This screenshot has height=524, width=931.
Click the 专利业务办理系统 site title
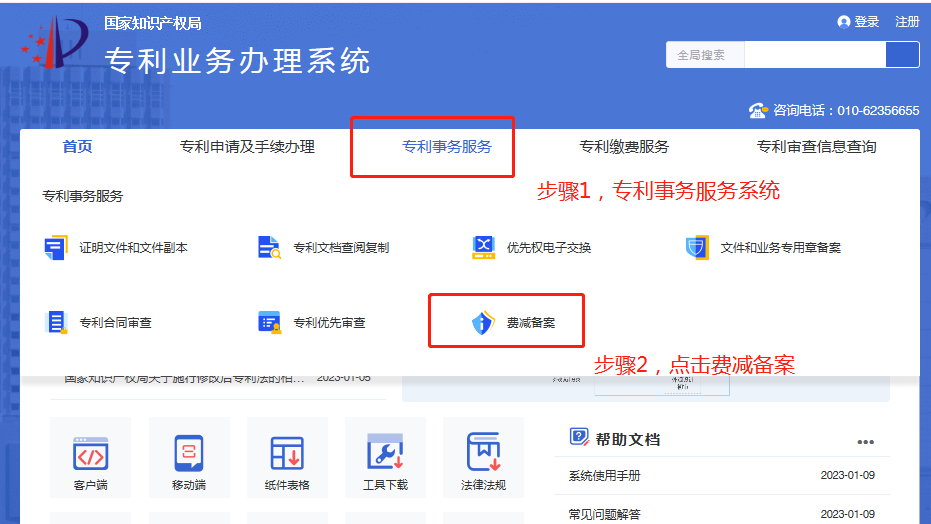[238, 61]
